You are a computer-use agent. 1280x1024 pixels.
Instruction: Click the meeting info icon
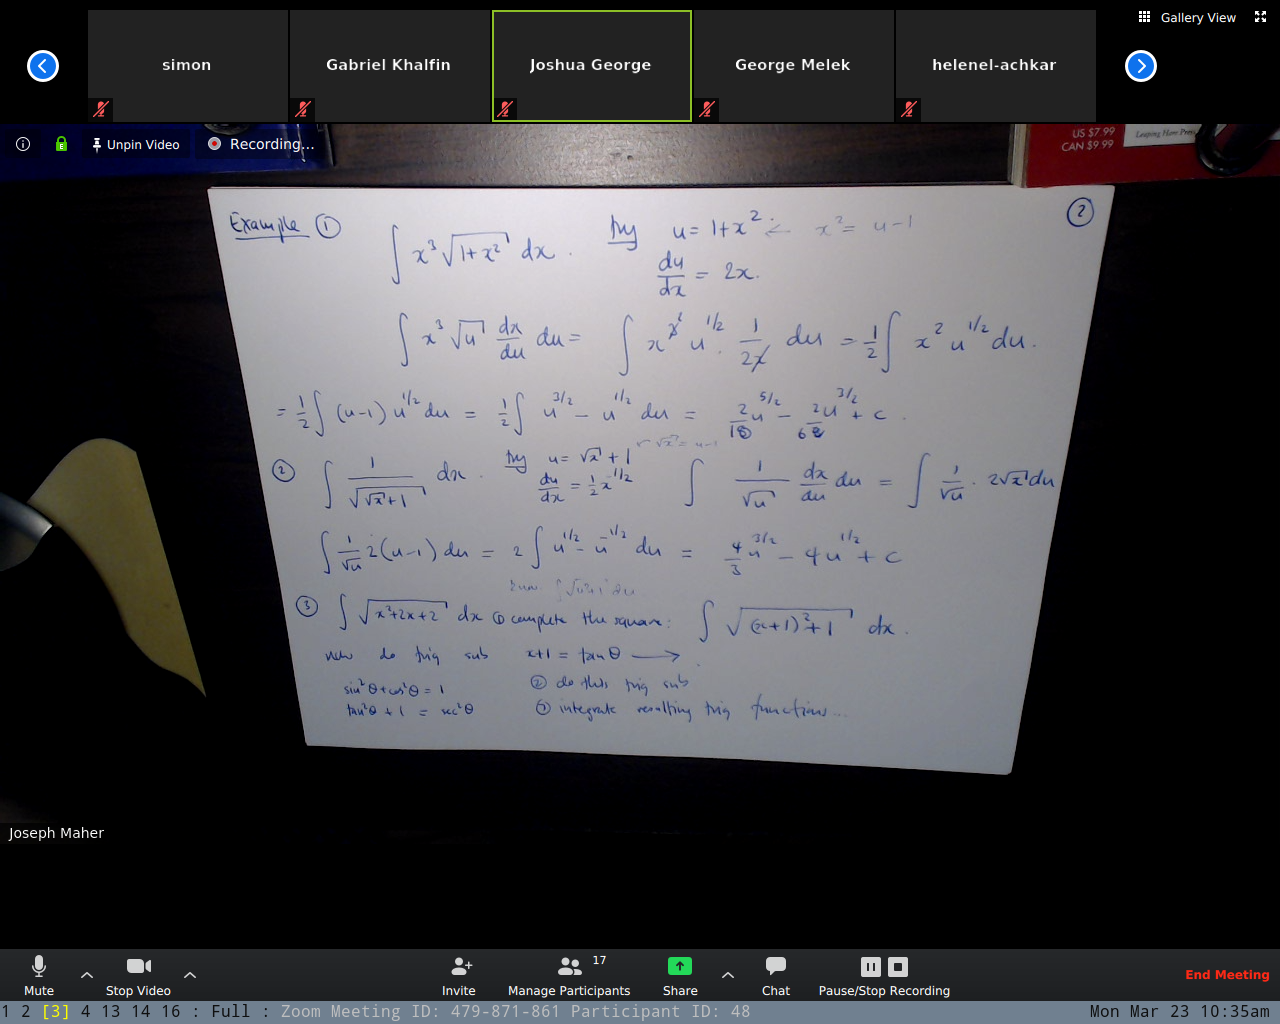coord(23,144)
